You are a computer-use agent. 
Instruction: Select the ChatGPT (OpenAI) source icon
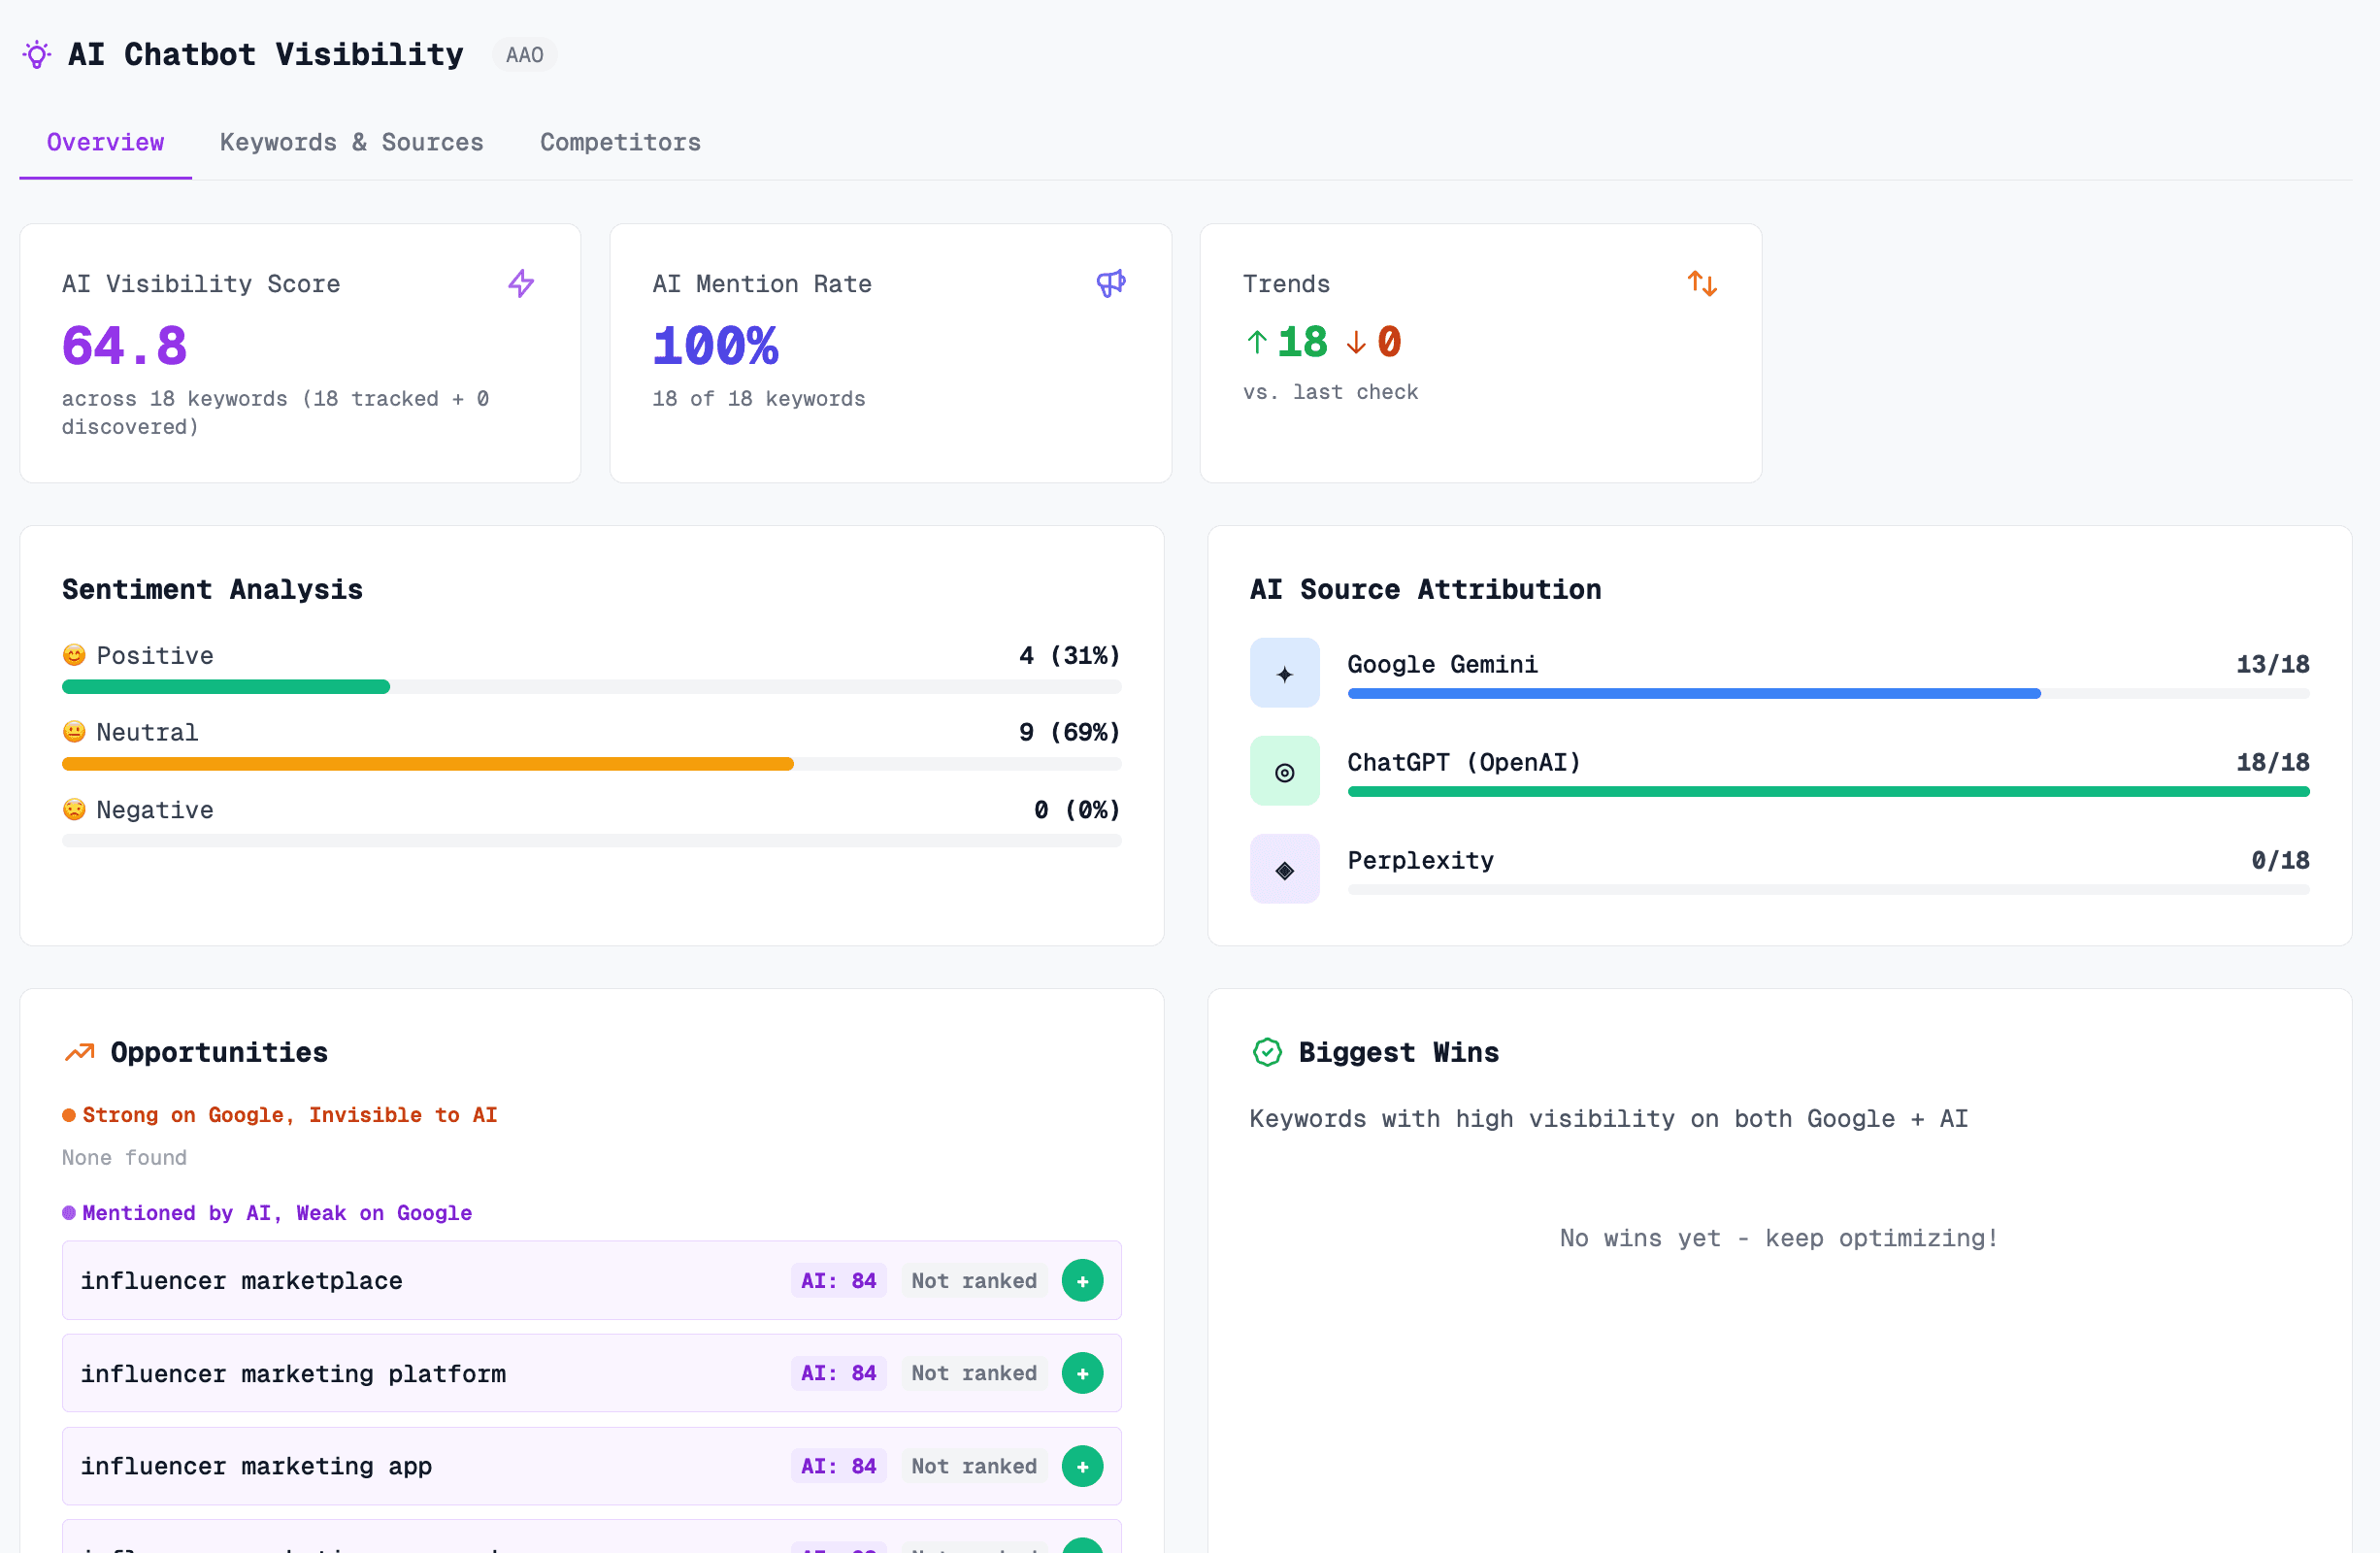point(1284,770)
